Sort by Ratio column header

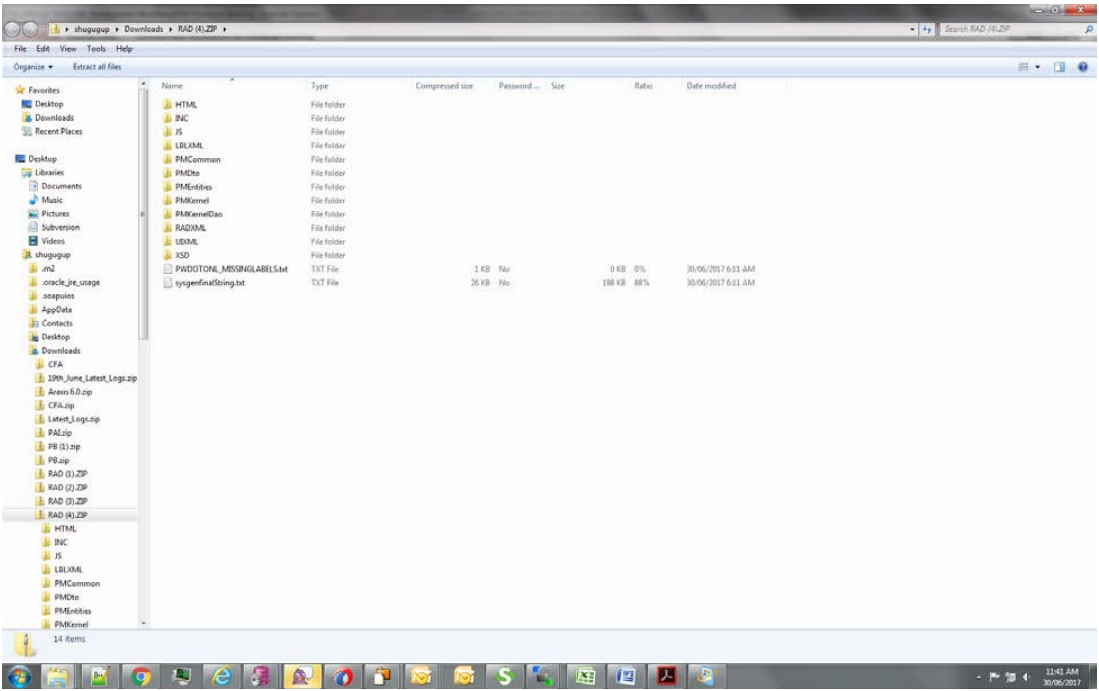[643, 86]
